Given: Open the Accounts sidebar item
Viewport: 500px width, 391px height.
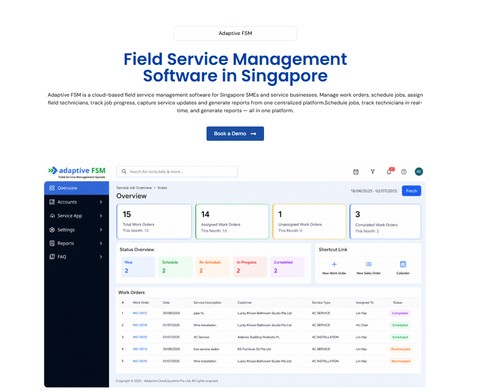Looking at the screenshot, I should [x=77, y=202].
